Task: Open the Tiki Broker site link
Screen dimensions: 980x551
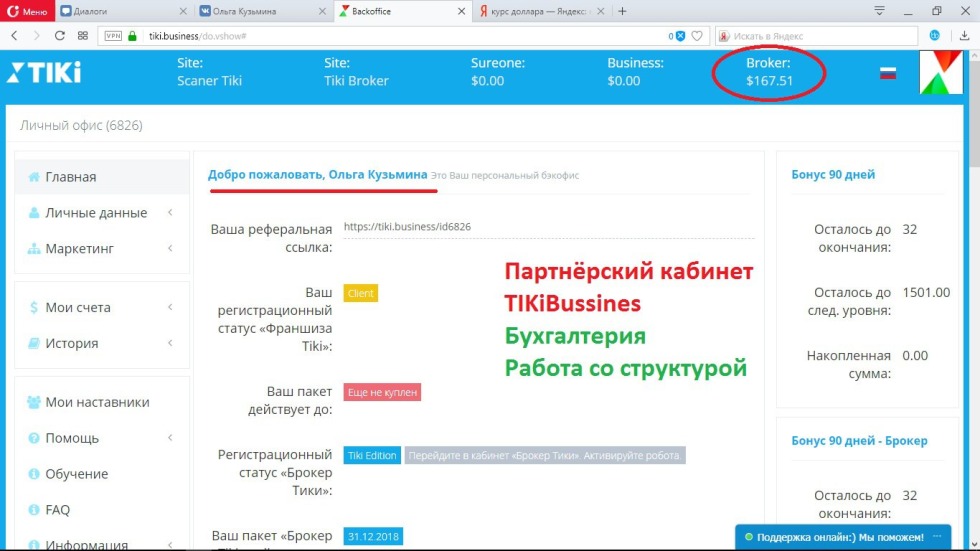Action: pos(356,80)
